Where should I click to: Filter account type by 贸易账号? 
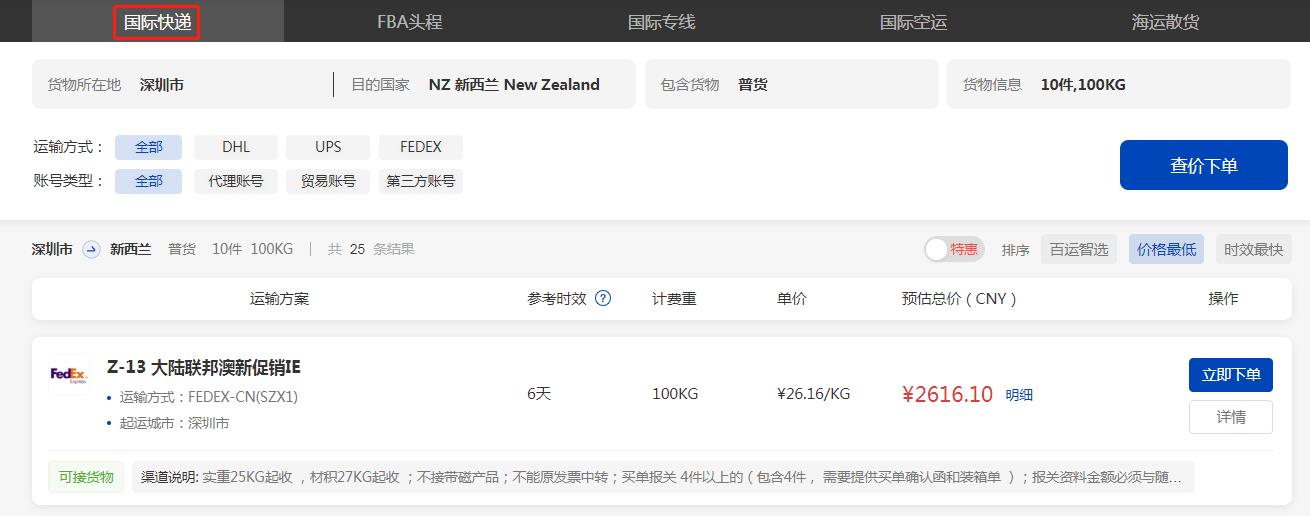[x=328, y=181]
